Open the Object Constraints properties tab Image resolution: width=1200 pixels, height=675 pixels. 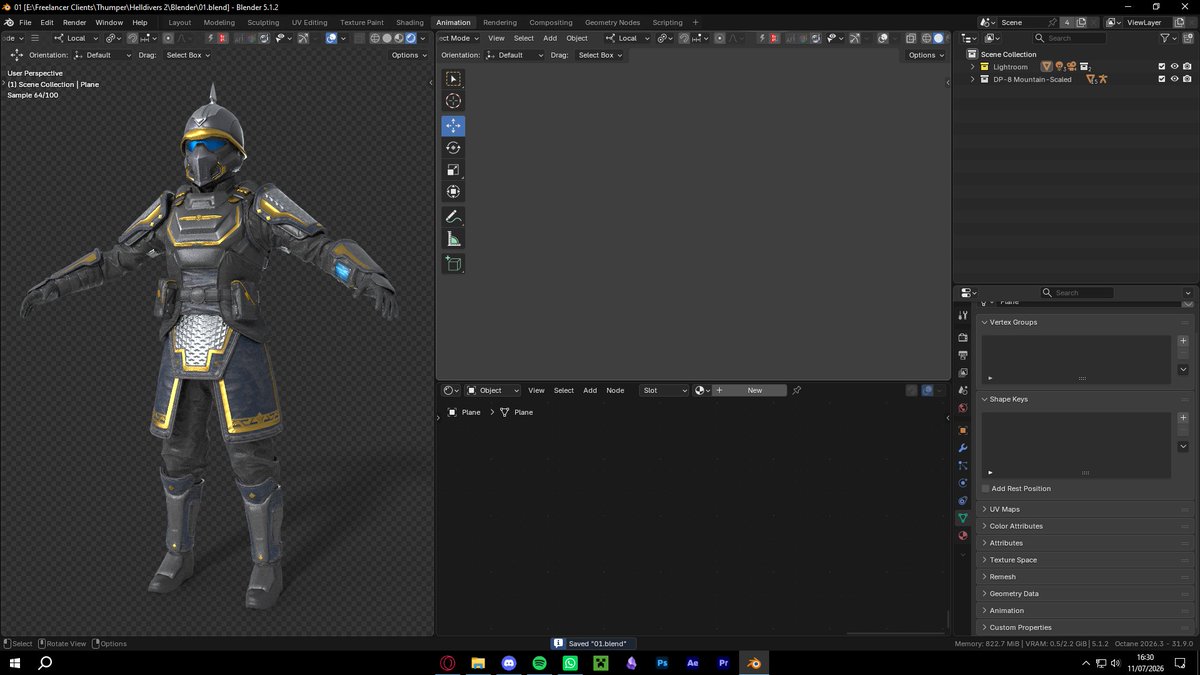pos(963,500)
